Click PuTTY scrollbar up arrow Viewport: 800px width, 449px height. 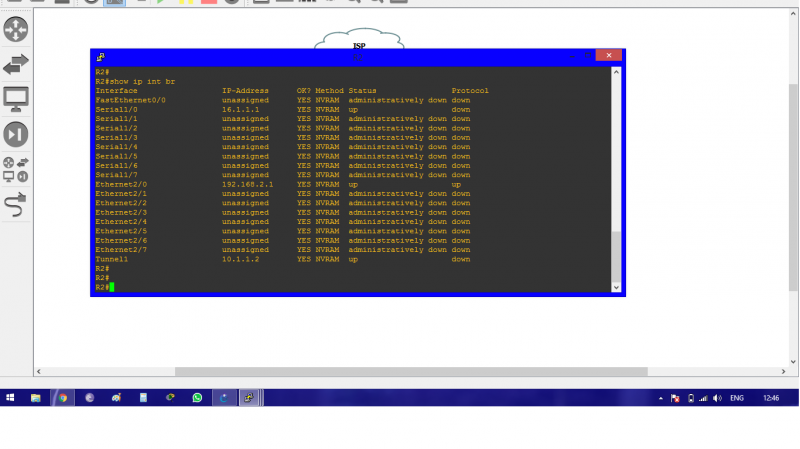point(616,72)
